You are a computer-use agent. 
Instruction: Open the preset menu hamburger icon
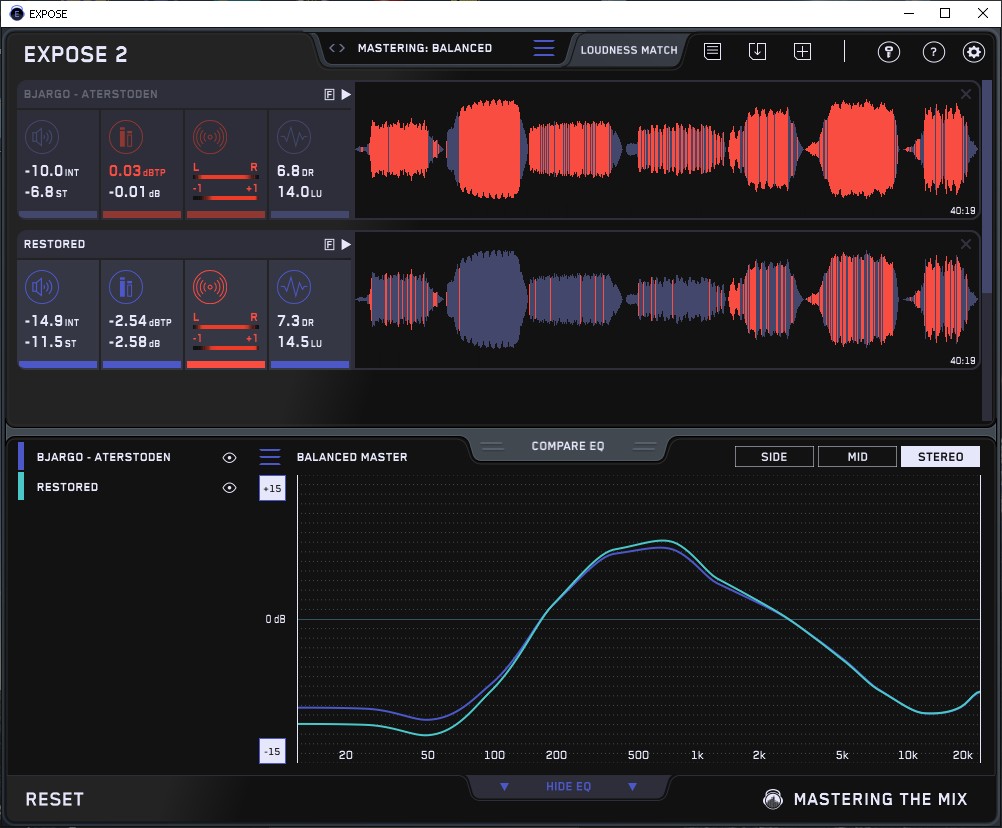click(x=544, y=49)
